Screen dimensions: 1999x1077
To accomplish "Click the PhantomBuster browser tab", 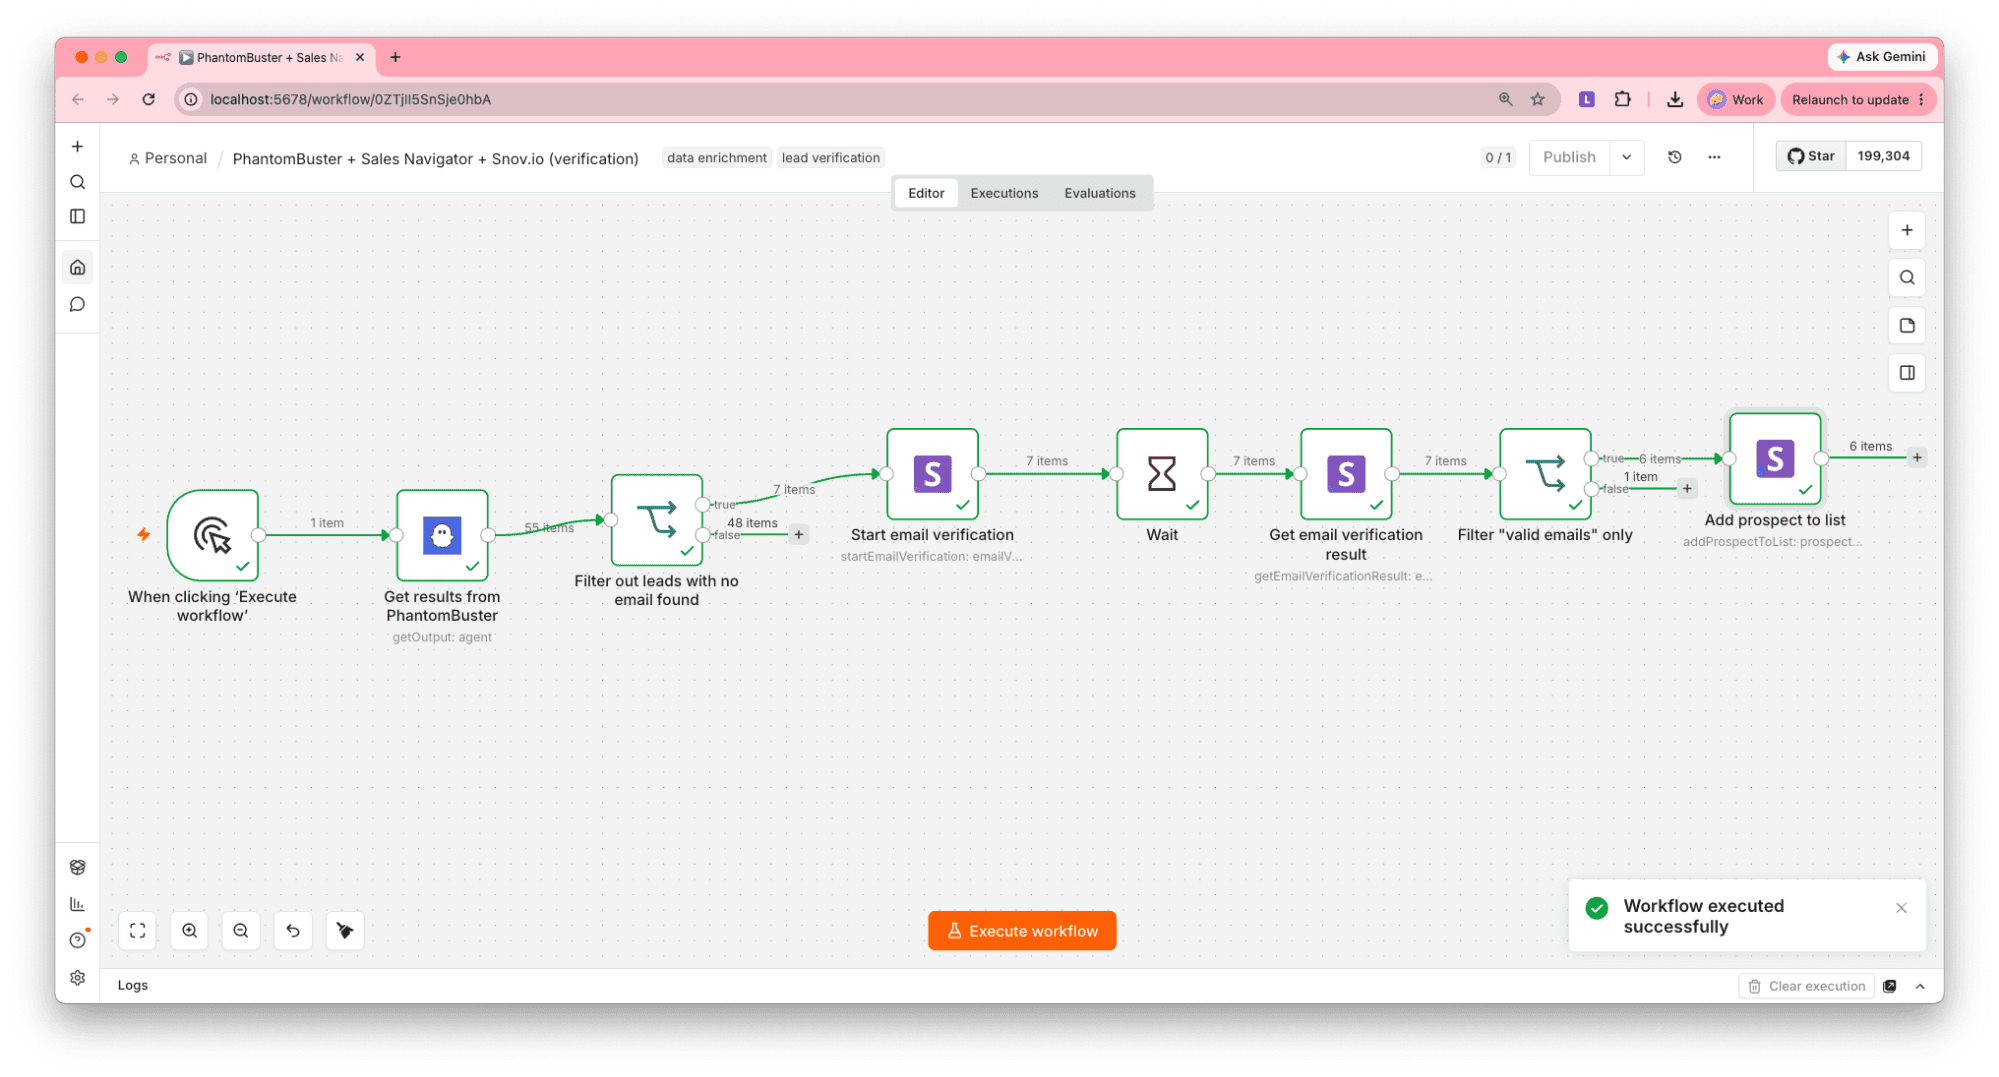I will point(262,57).
